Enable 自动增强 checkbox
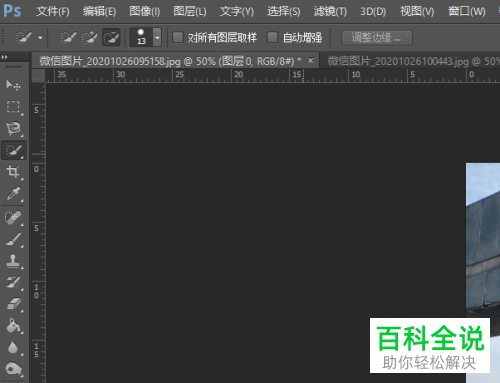The image size is (500, 383). [x=272, y=37]
